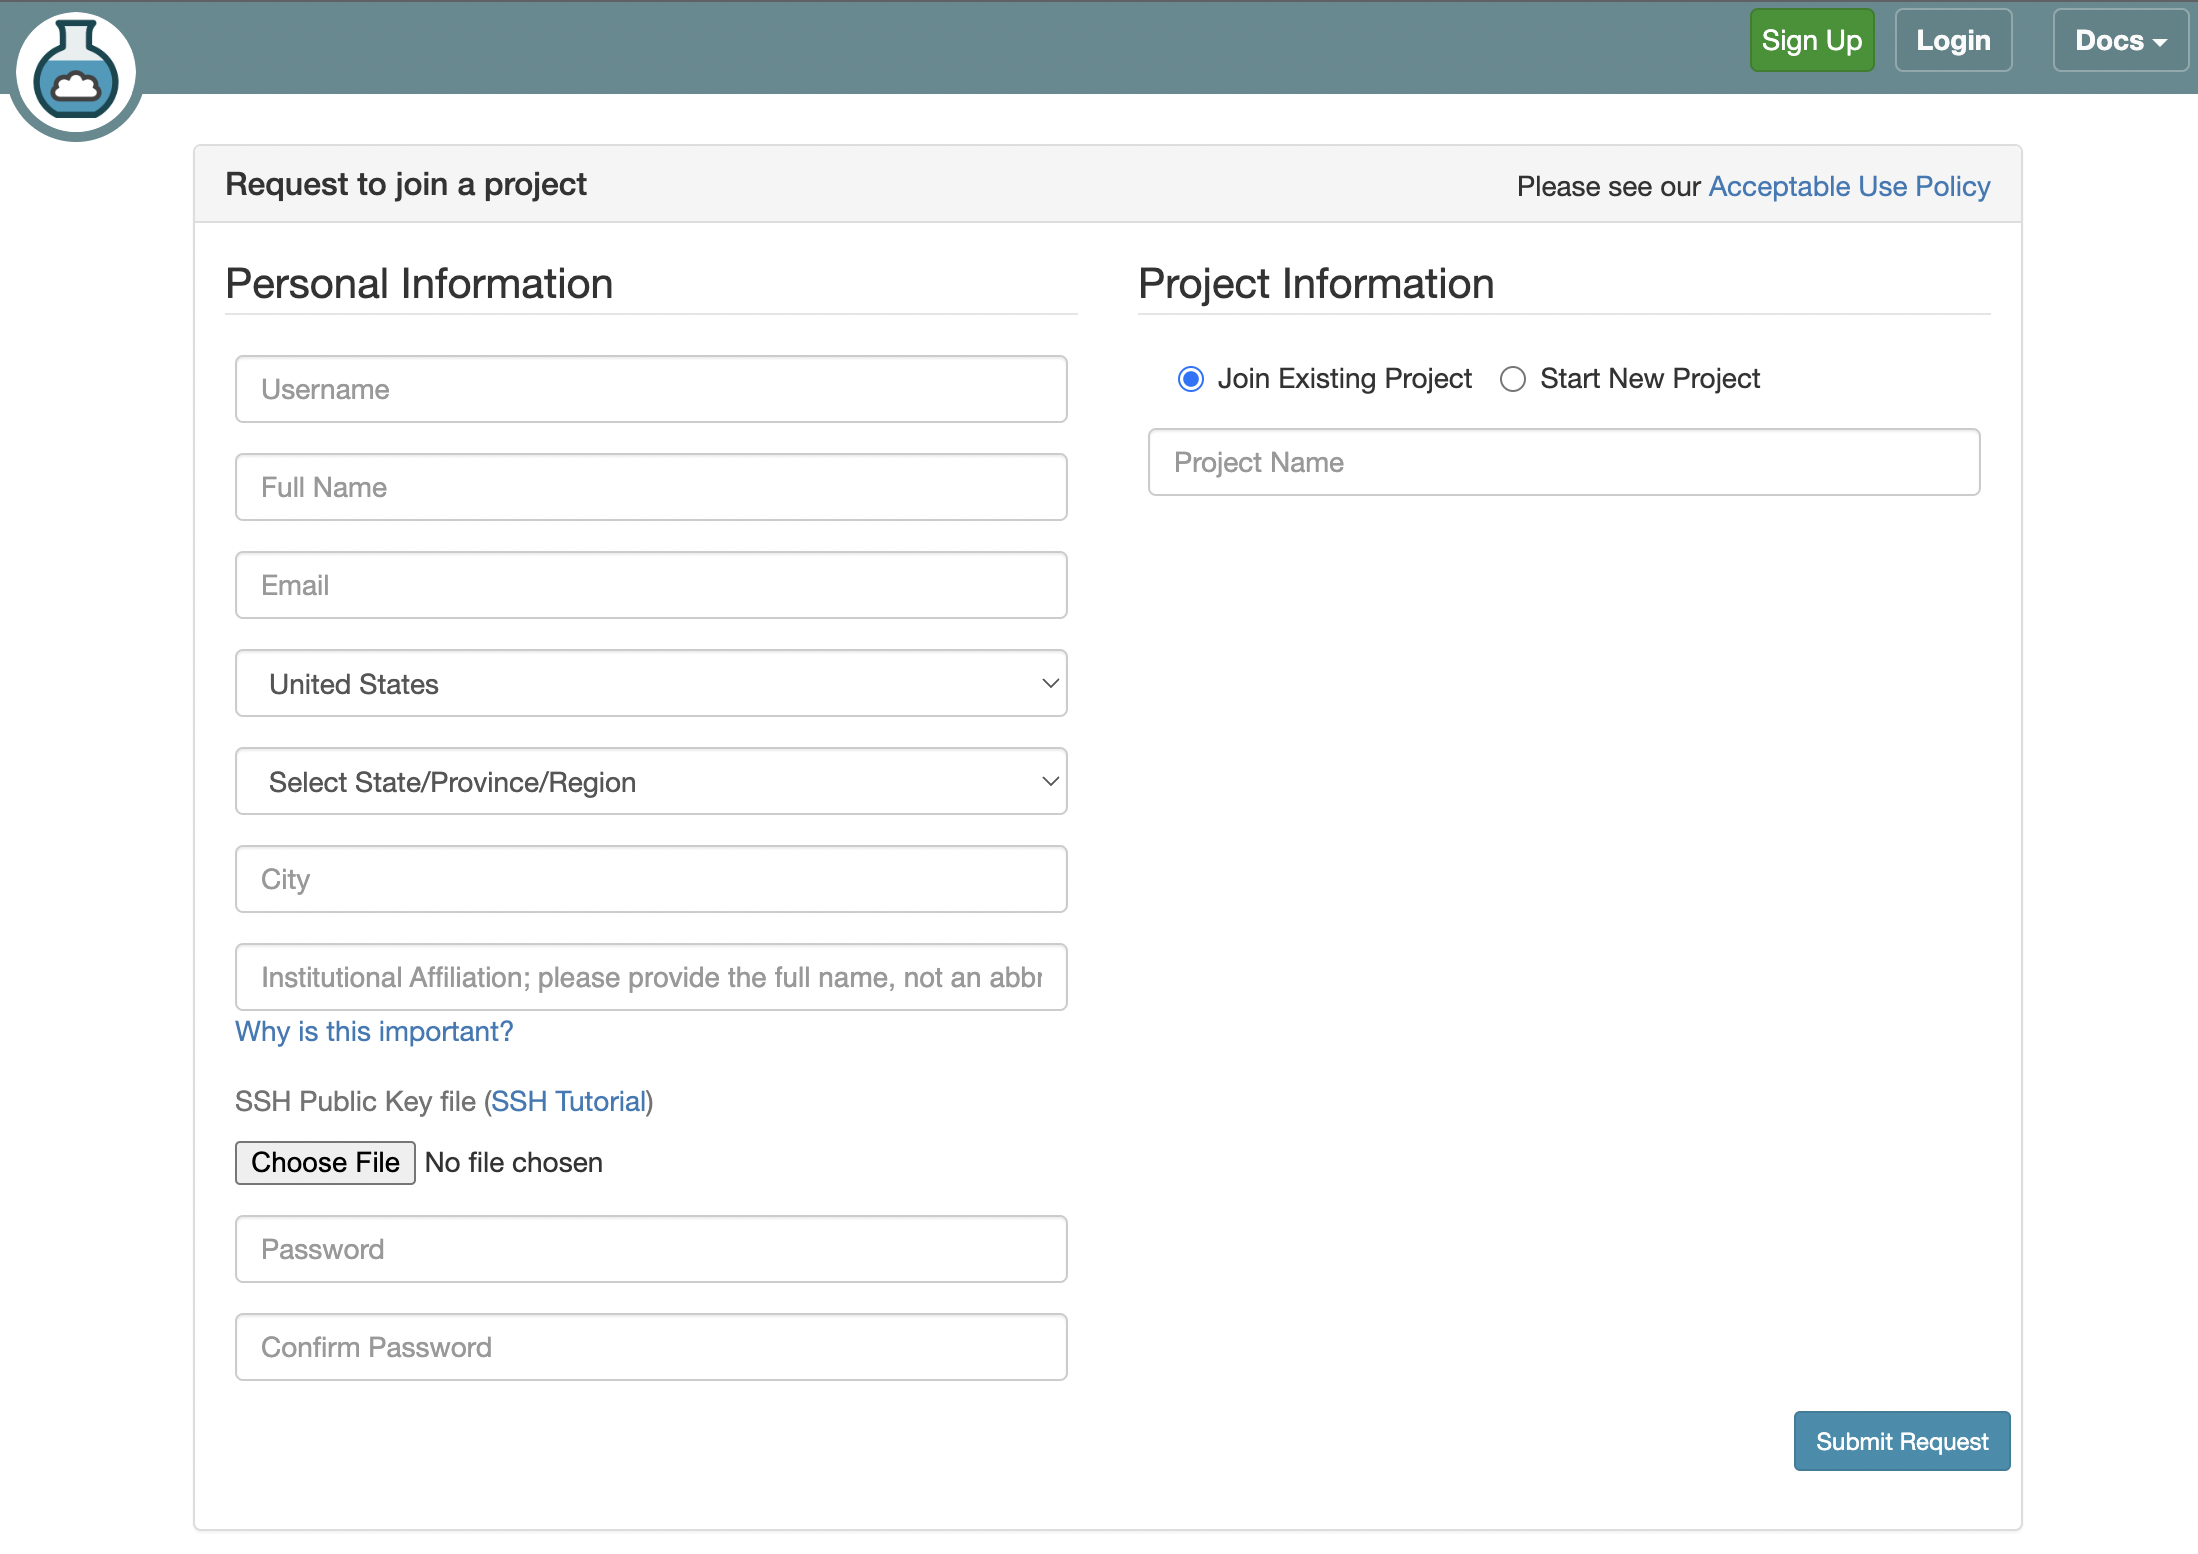Click the Why is this important? link
The image size is (2198, 1554).
373,1031
